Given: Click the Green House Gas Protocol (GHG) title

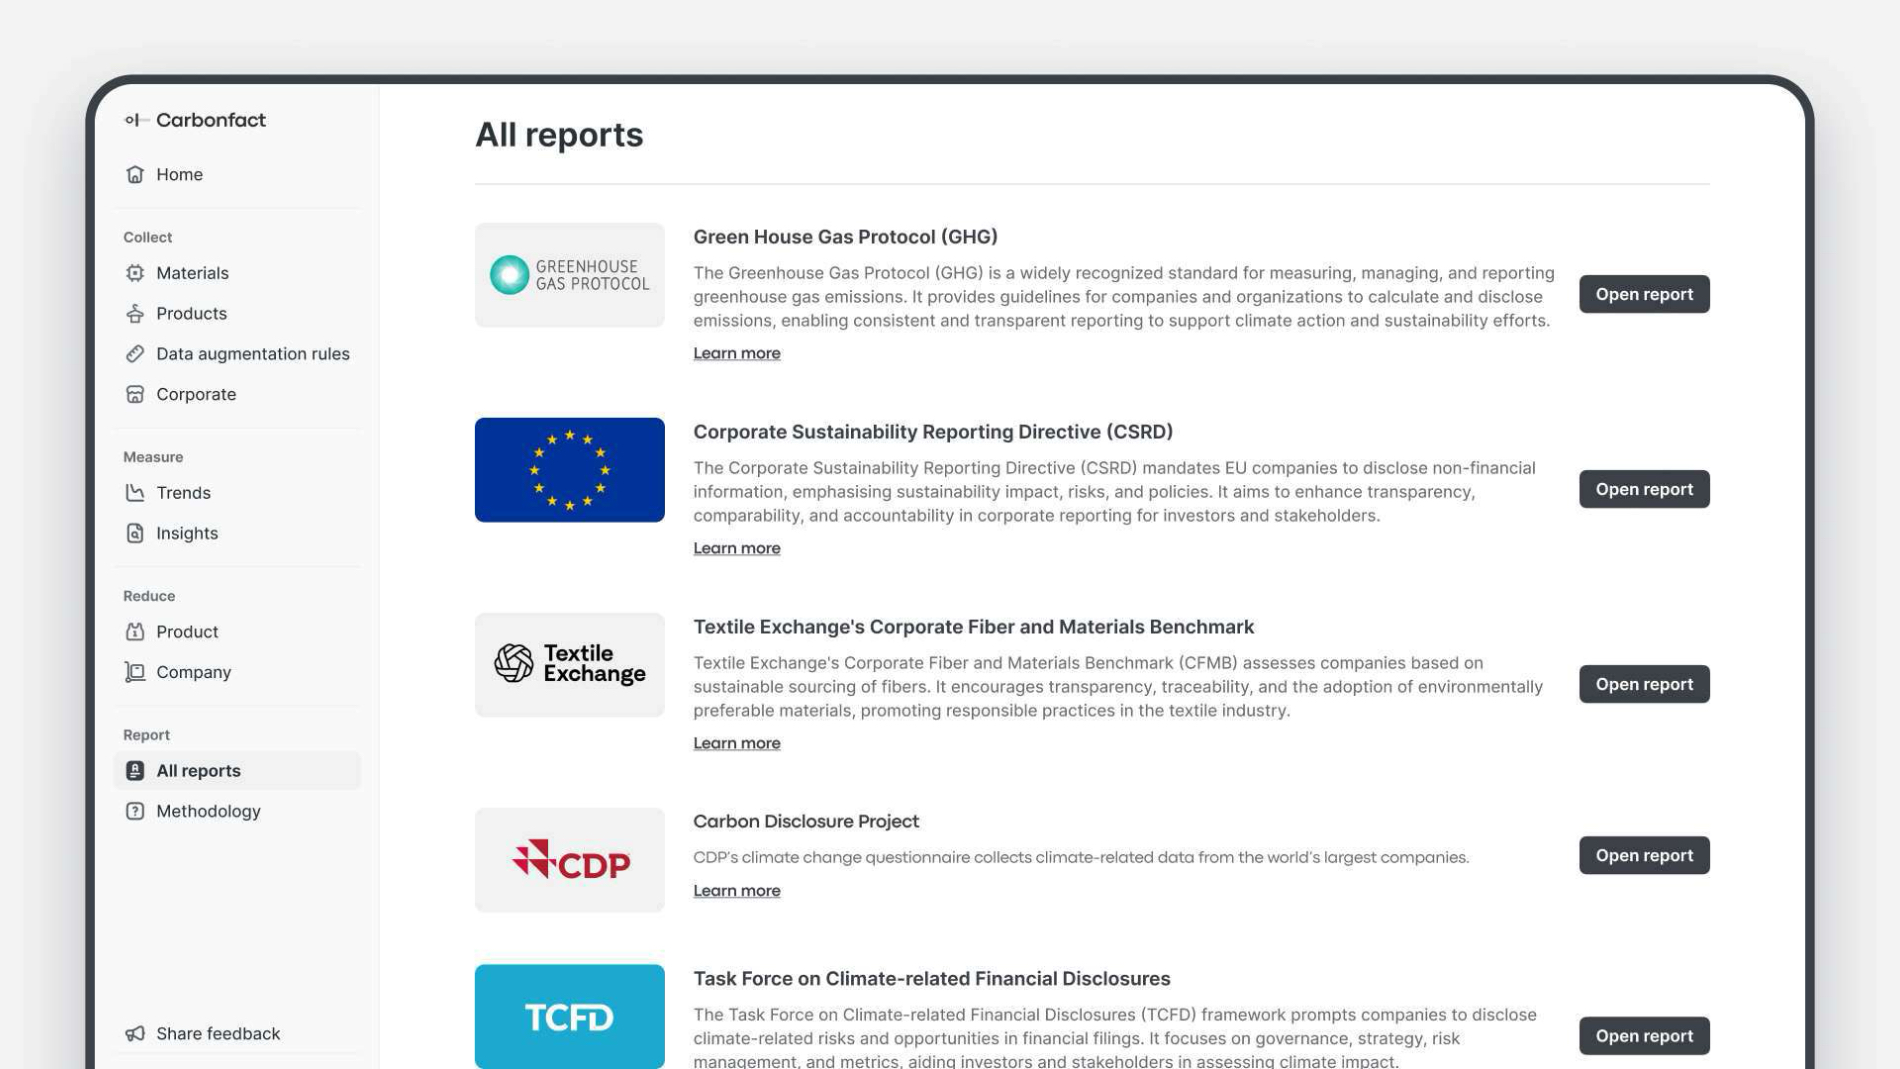Looking at the screenshot, I should click(845, 237).
